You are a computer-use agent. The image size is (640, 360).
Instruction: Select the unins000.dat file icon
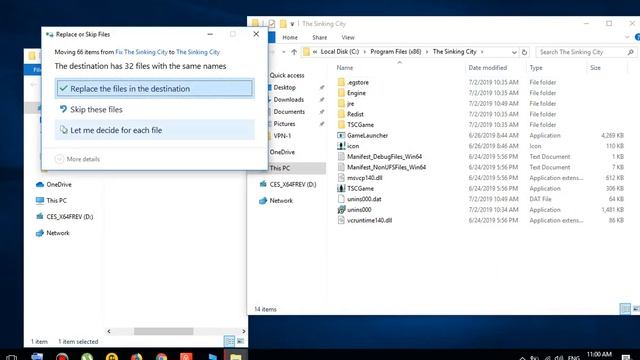341,199
